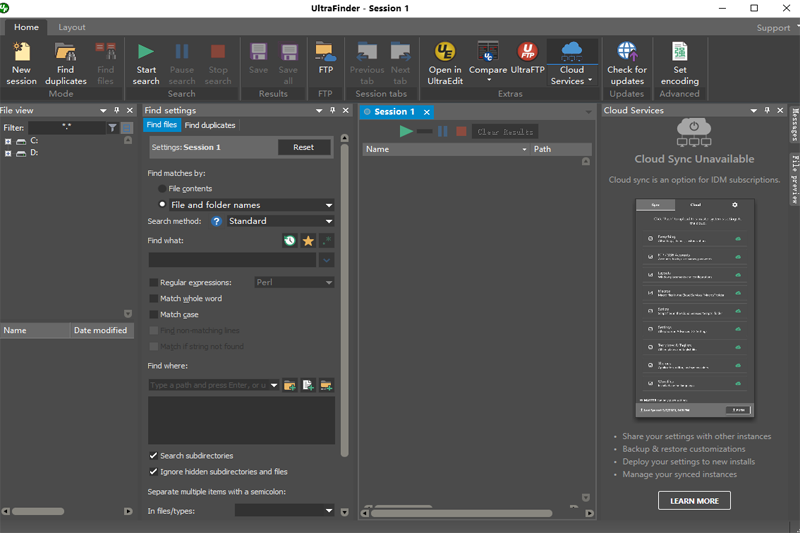Viewport: 800px width, 533px height.
Task: Pin the Find settings panel
Action: point(333,110)
